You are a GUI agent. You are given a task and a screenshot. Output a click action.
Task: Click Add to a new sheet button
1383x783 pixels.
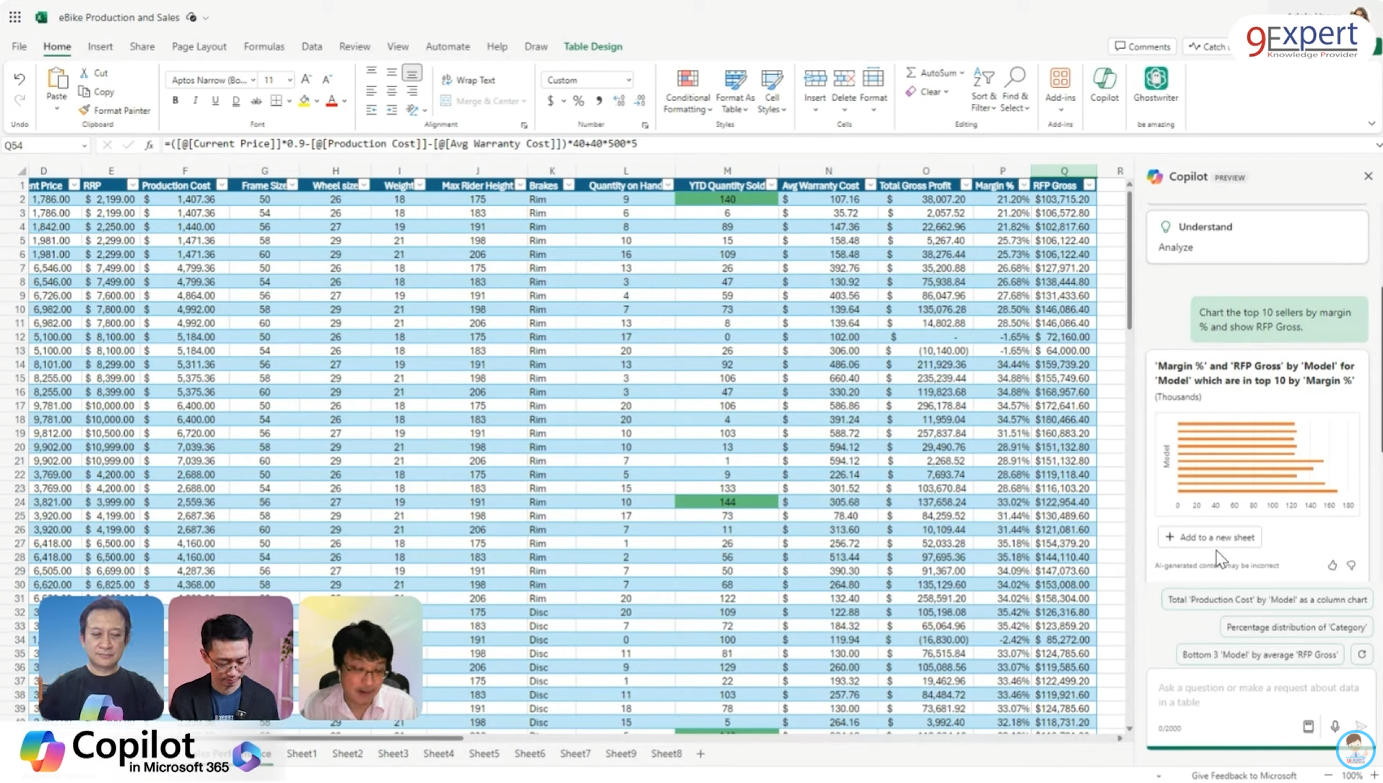point(1209,537)
